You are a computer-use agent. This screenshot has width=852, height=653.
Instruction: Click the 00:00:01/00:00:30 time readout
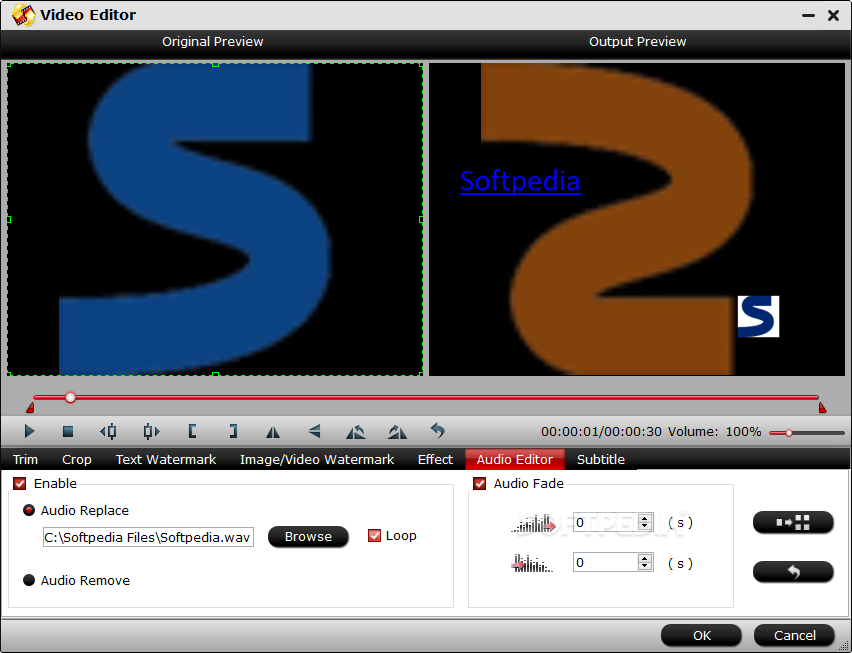(601, 432)
